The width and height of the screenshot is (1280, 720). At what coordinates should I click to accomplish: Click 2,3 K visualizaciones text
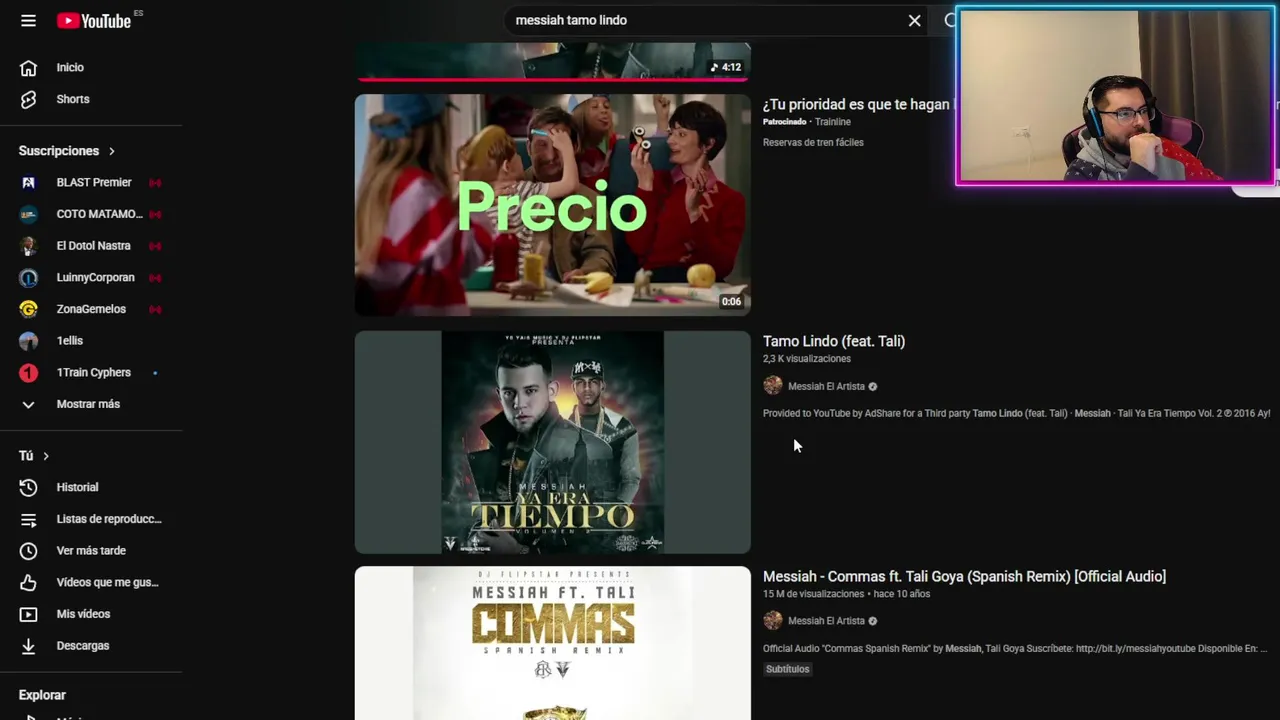pyautogui.click(x=807, y=359)
